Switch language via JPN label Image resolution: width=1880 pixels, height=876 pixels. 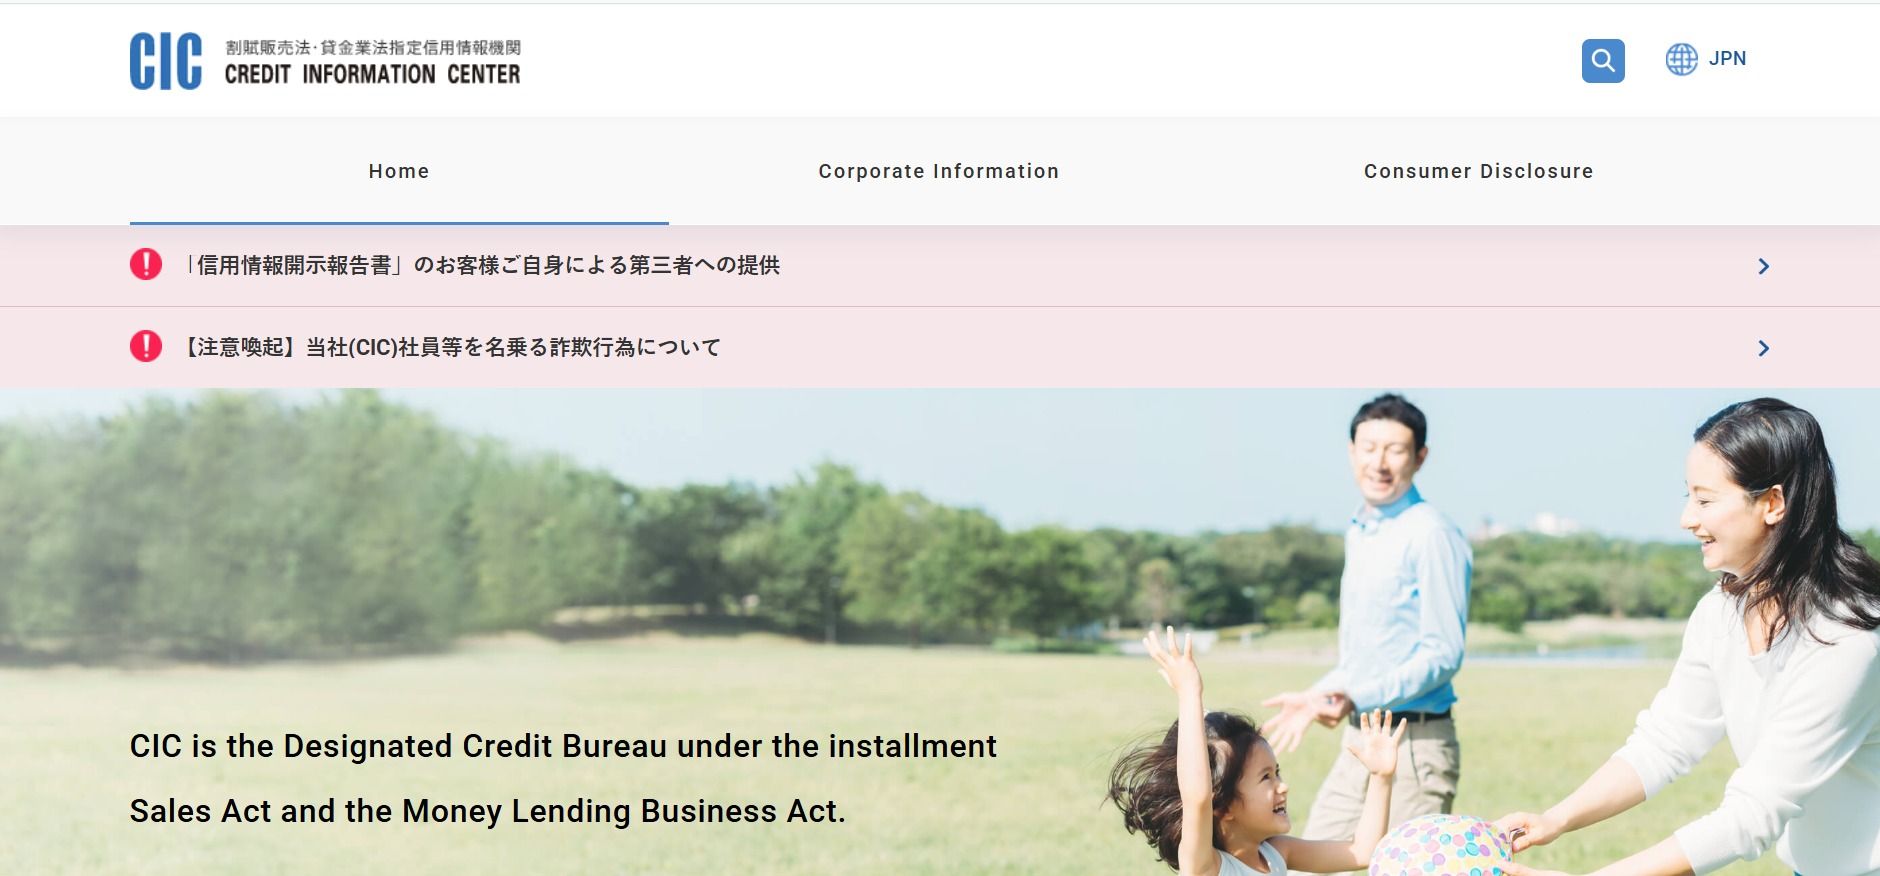tap(1727, 59)
